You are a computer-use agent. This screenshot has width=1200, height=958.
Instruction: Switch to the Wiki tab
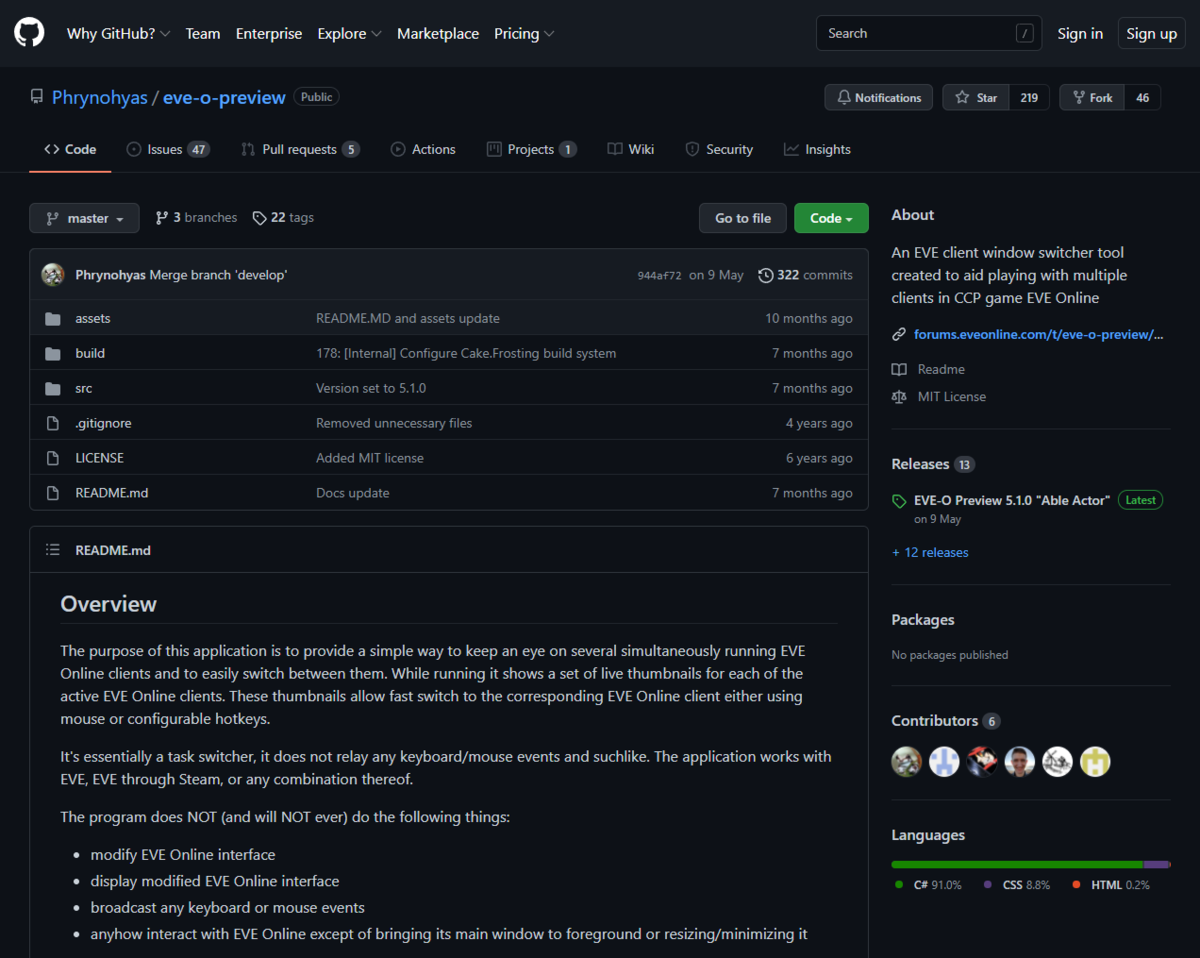click(x=631, y=149)
